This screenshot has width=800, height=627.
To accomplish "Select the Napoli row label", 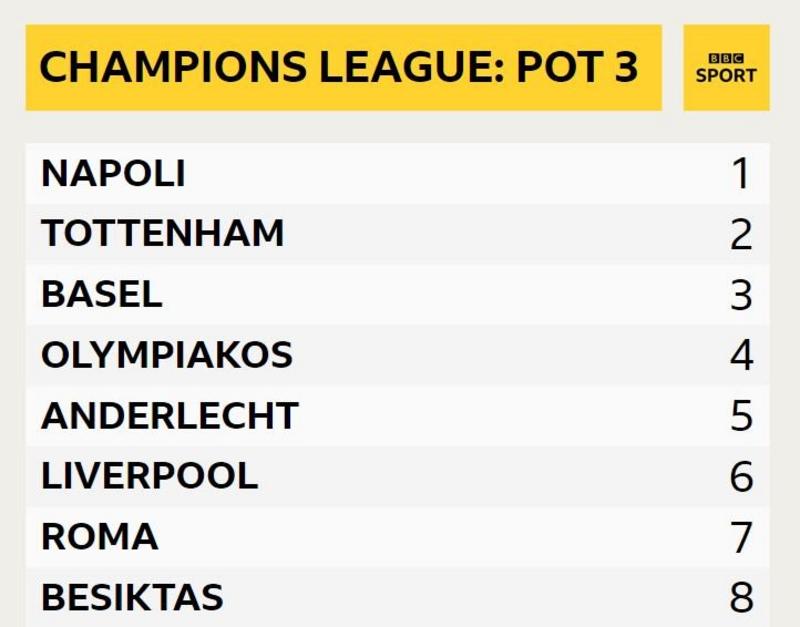I will pos(113,173).
